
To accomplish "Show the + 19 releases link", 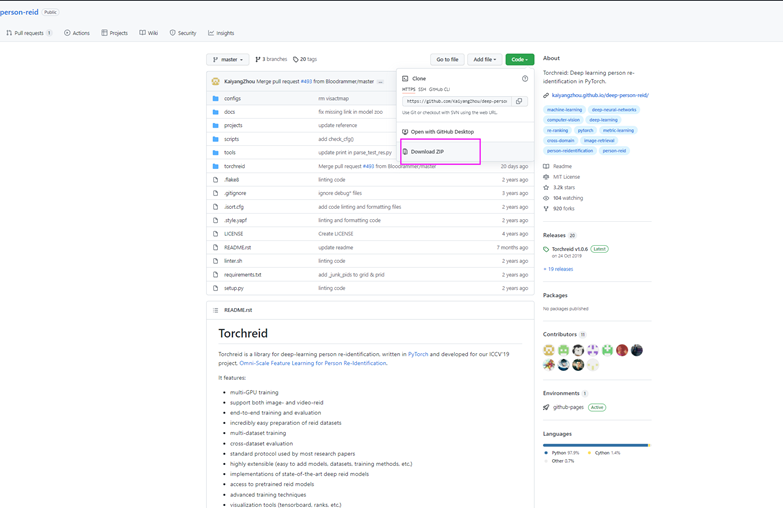I will (558, 269).
